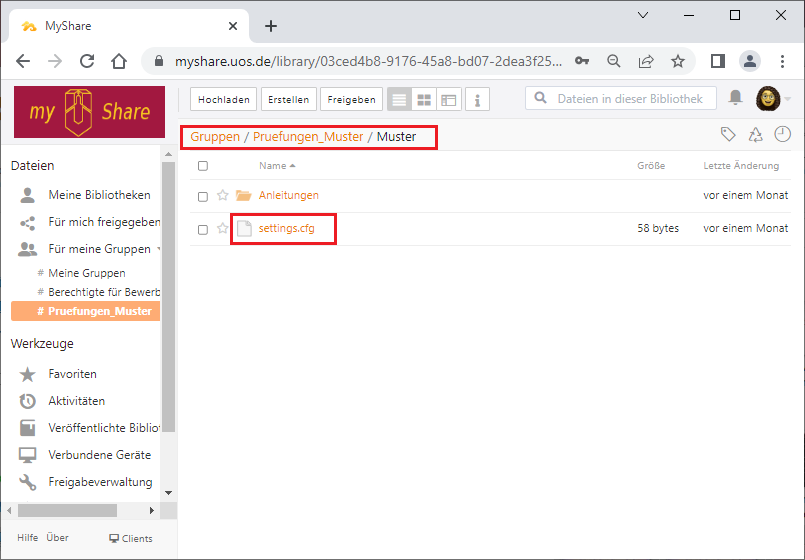Click the list view icon
Image resolution: width=805 pixels, height=560 pixels.
(x=399, y=100)
